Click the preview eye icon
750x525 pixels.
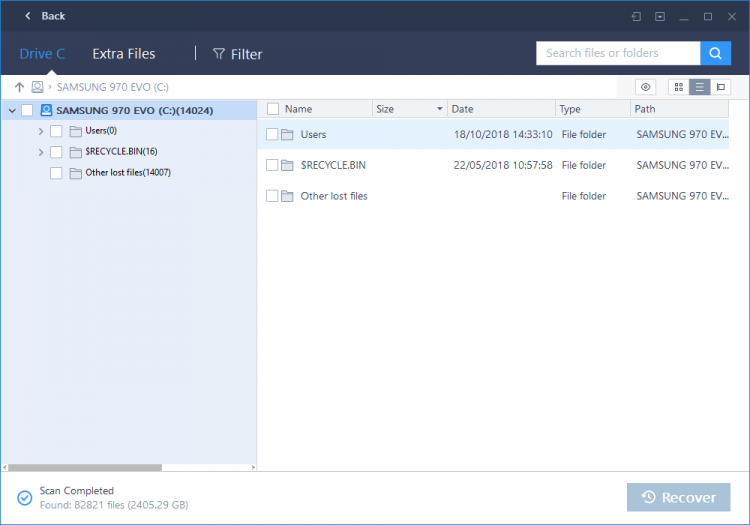point(645,87)
